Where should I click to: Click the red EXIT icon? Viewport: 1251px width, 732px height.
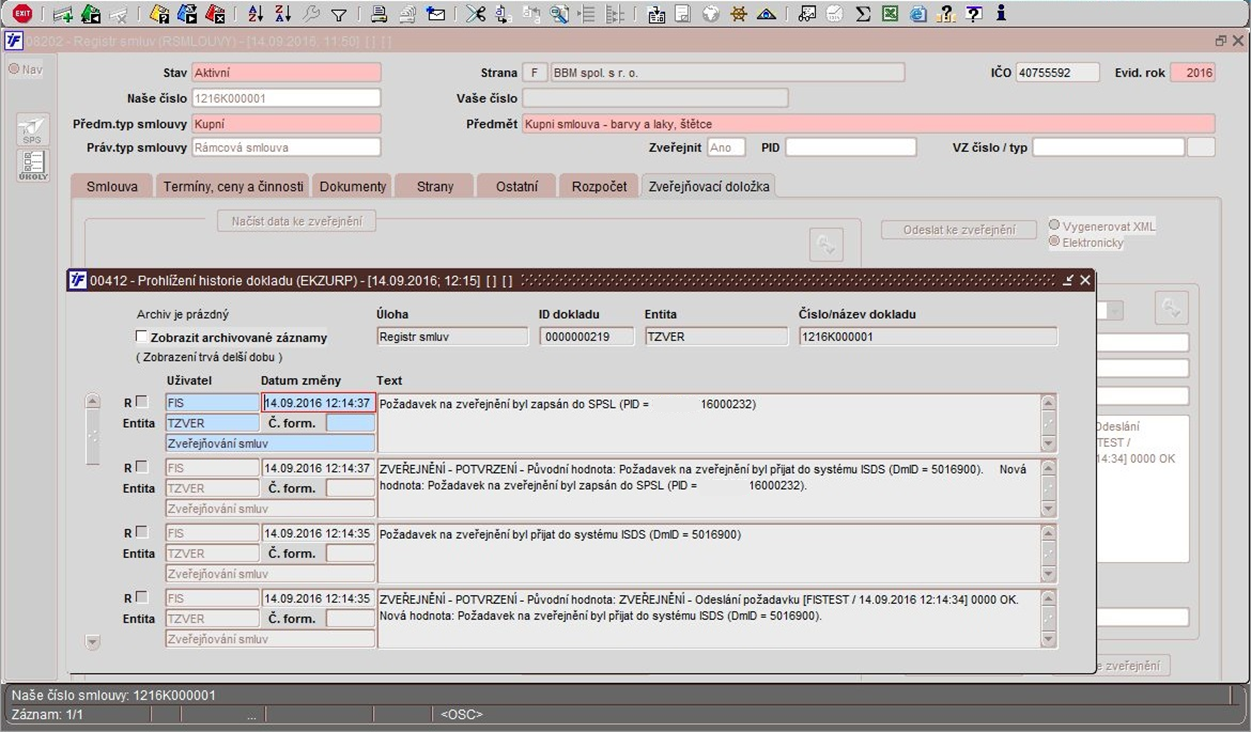pyautogui.click(x=22, y=14)
